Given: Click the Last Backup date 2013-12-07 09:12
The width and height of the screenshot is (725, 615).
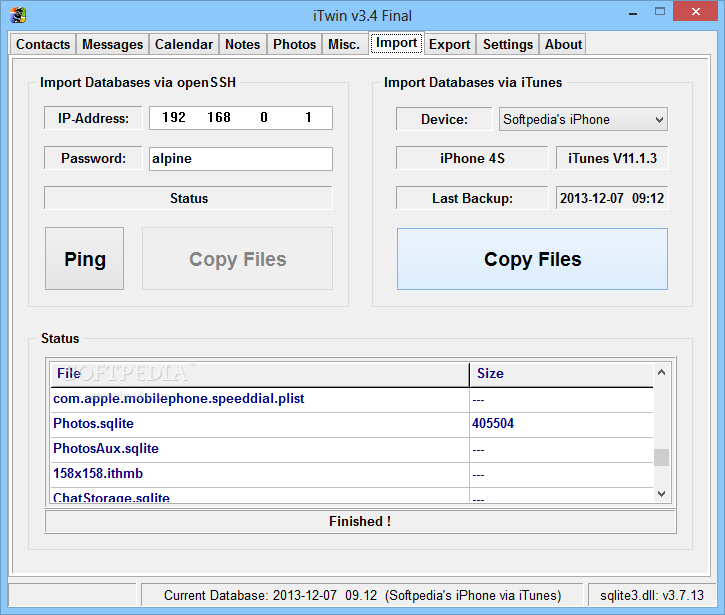Looking at the screenshot, I should point(612,198).
